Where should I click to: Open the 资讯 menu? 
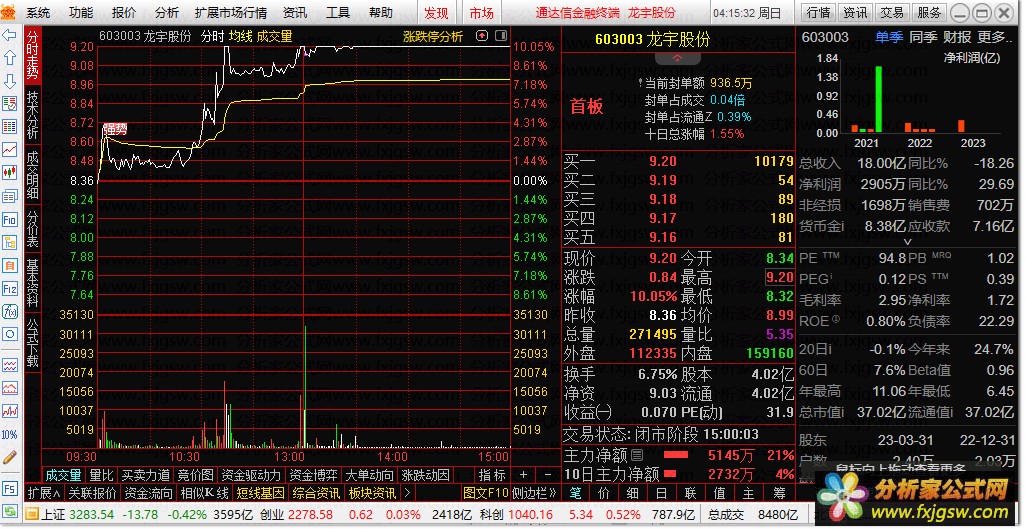coord(295,13)
